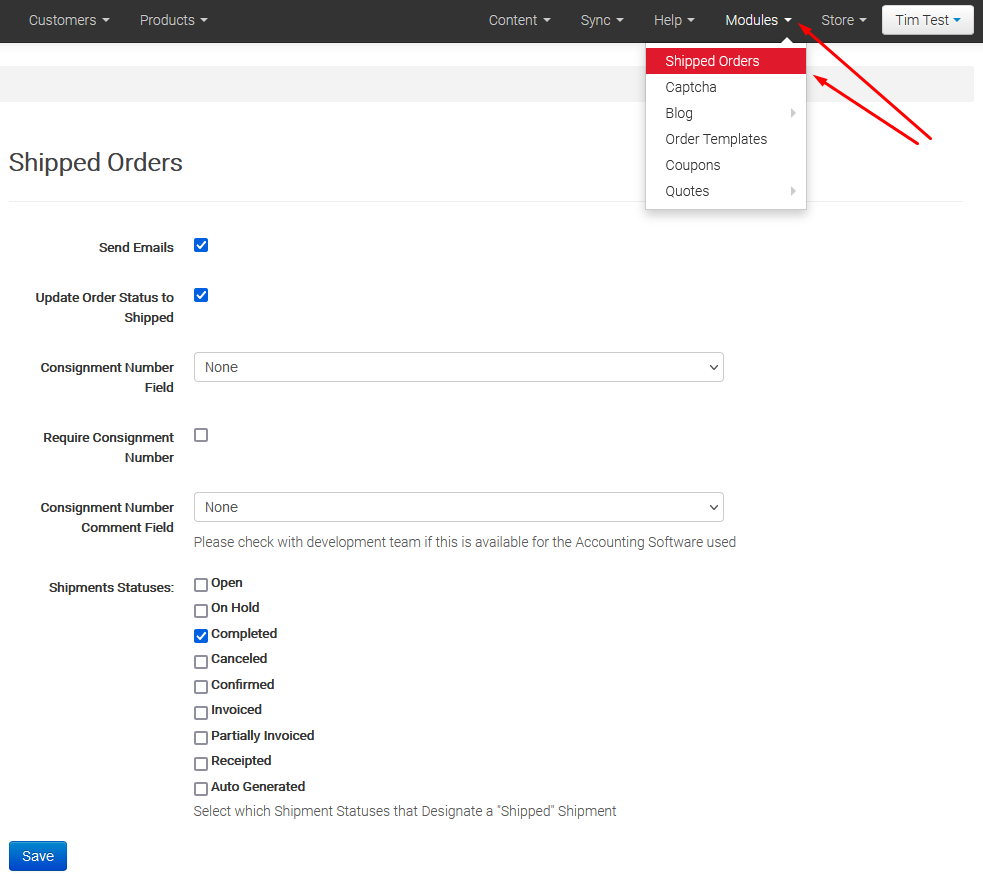This screenshot has width=983, height=876.
Task: Open the Consignment Number Field dropdown
Action: (458, 367)
